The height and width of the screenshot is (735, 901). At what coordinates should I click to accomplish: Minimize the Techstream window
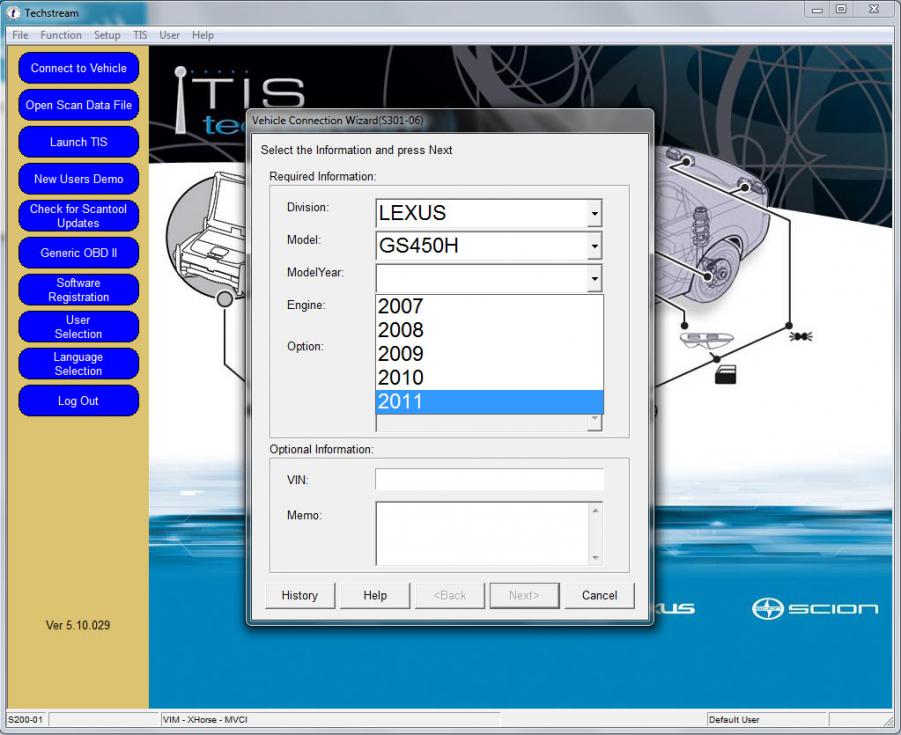[817, 10]
